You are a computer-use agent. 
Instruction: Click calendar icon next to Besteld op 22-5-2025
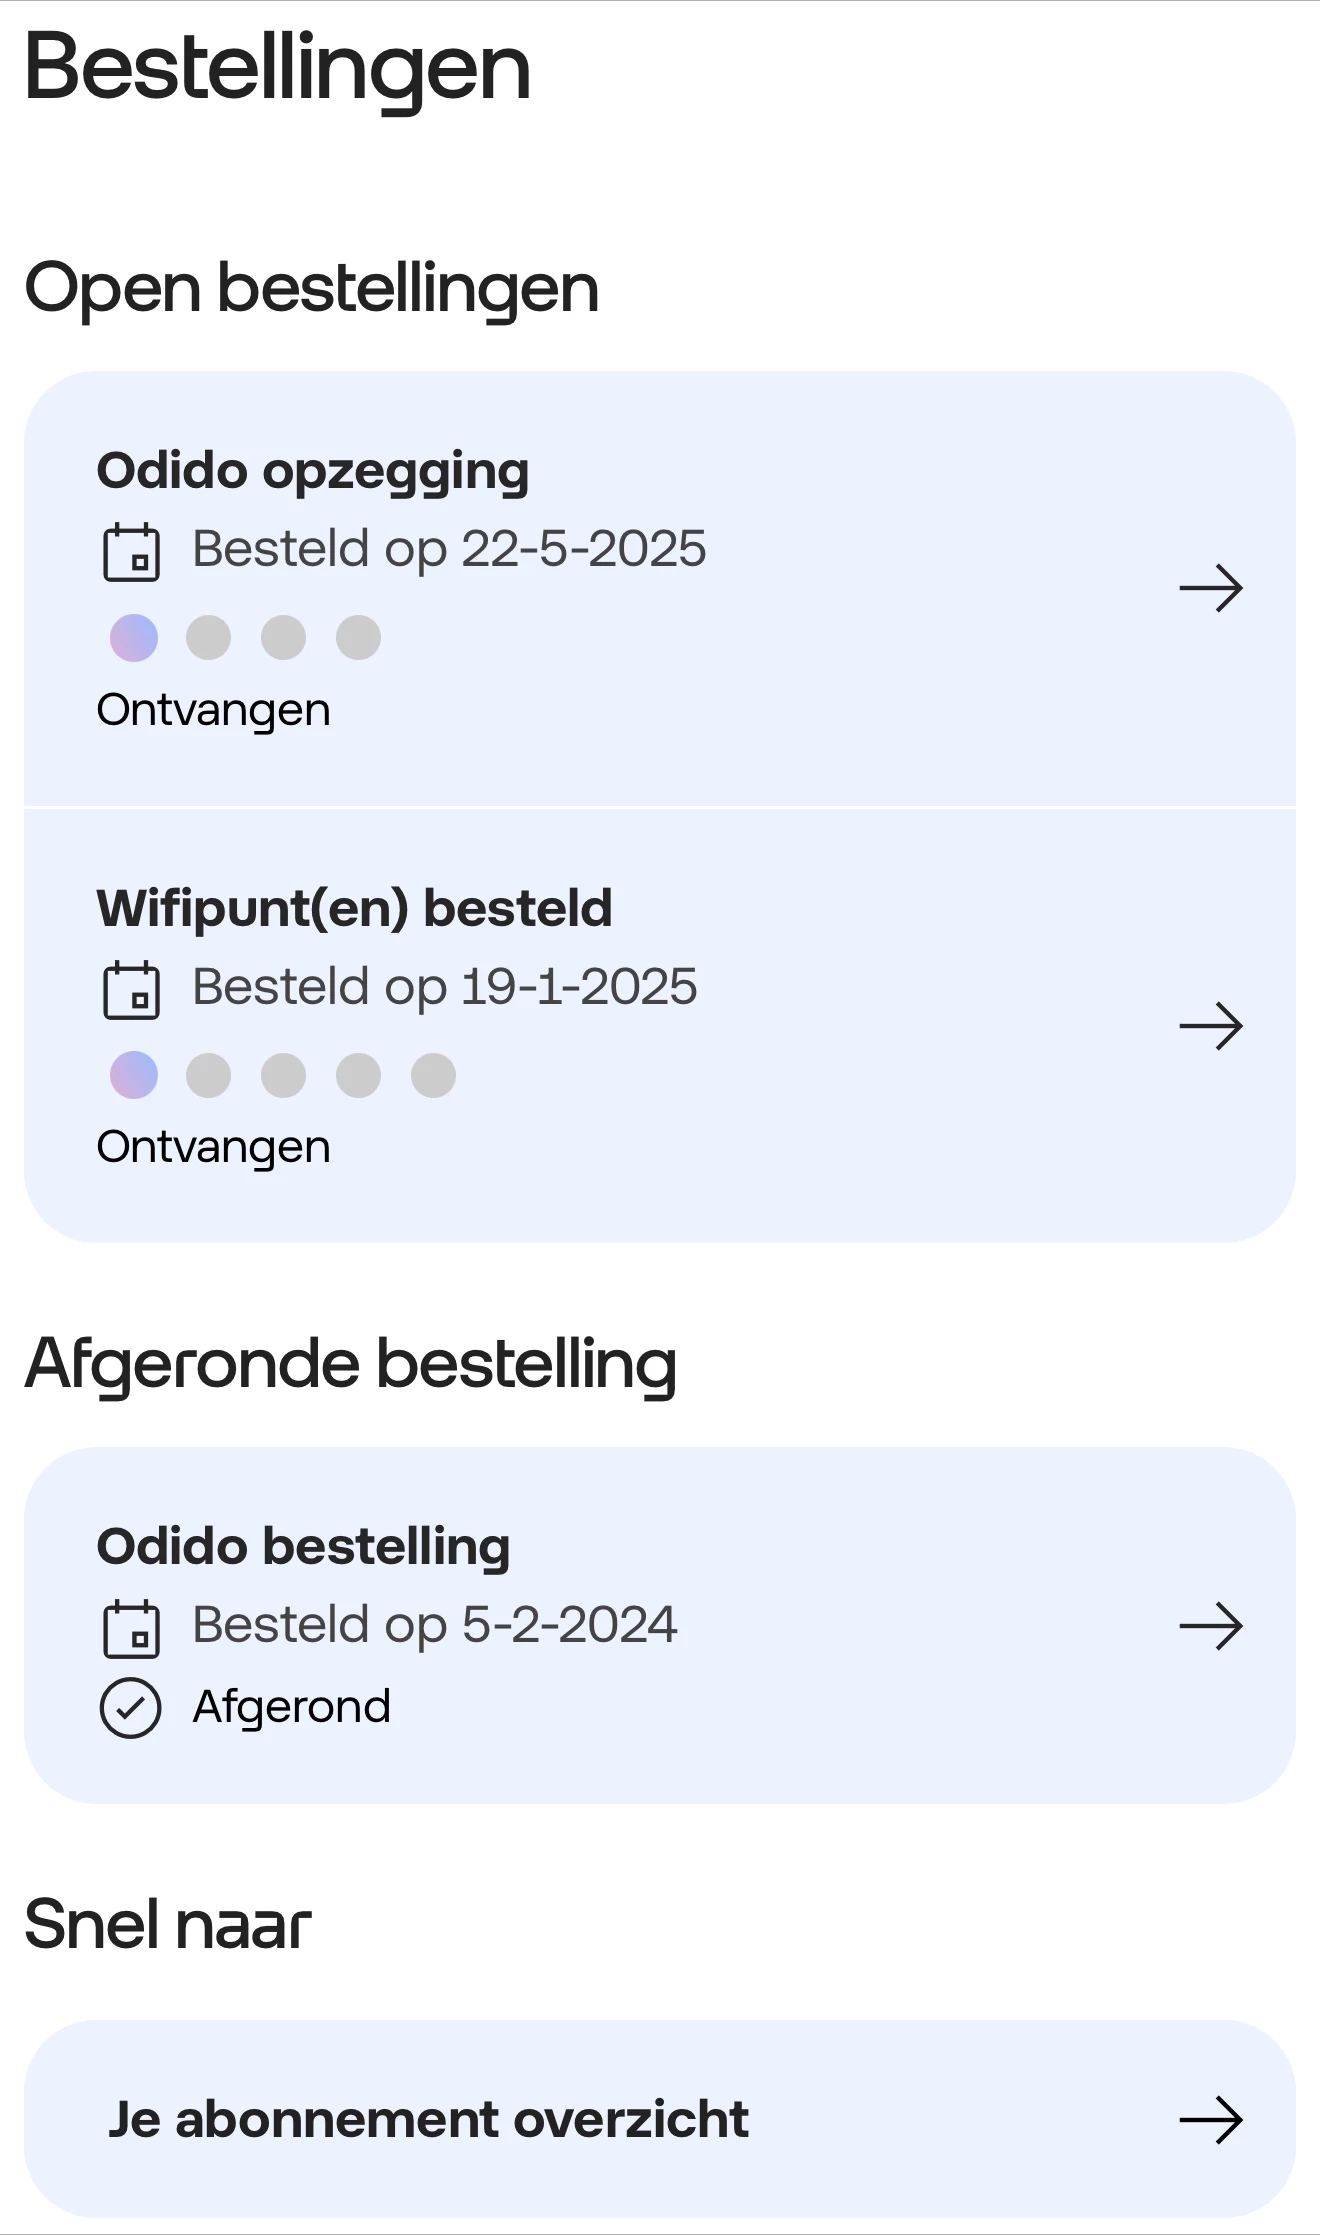131,551
